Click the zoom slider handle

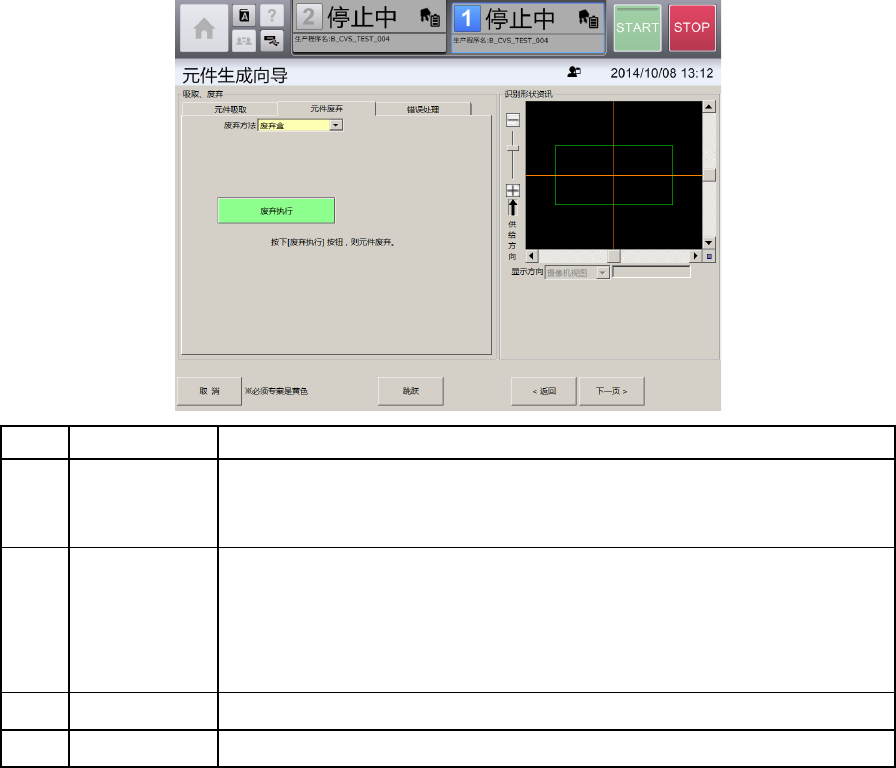(x=513, y=148)
